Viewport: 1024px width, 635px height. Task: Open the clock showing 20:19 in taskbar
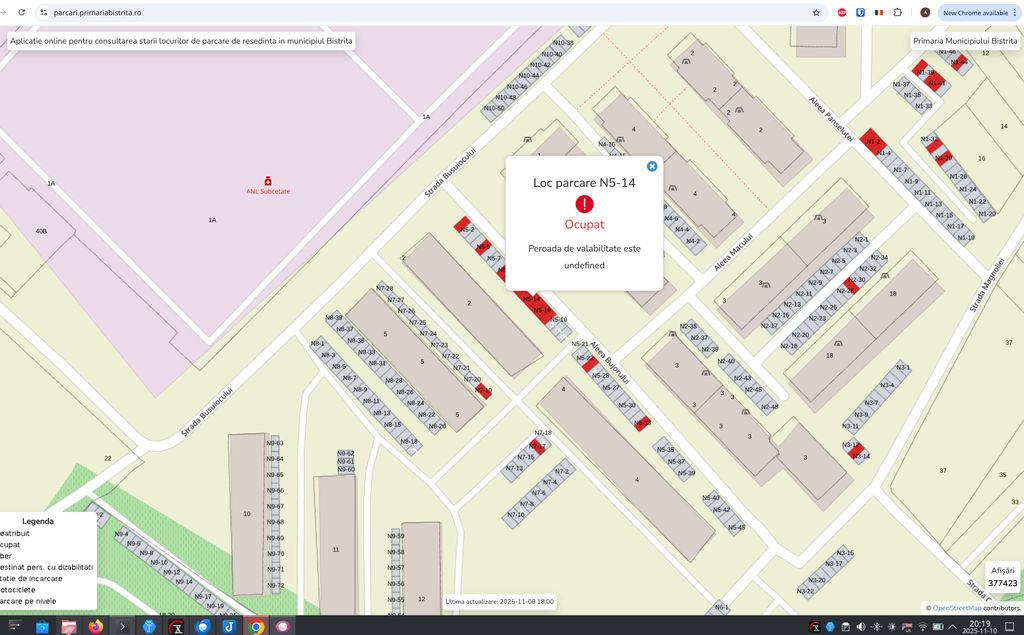[979, 627]
